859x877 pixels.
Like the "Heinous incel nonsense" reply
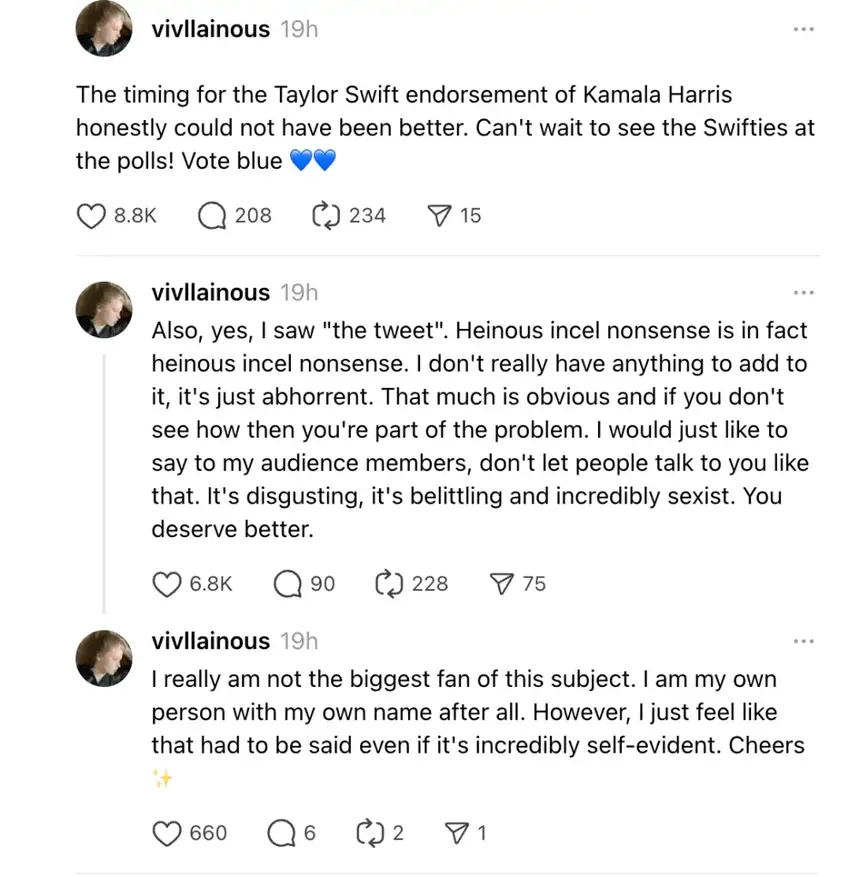pyautogui.click(x=167, y=584)
